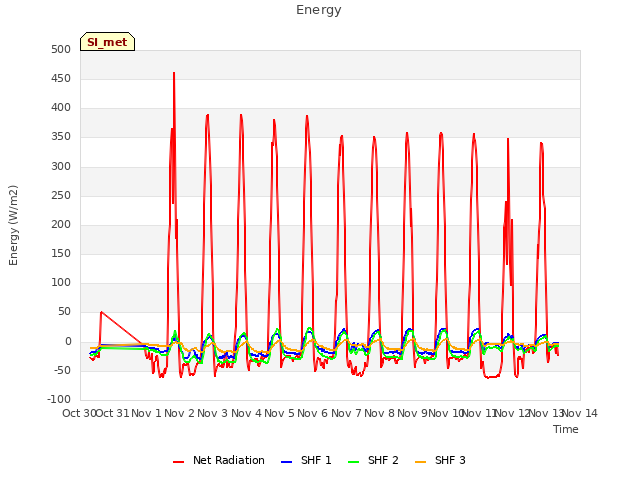Click the -100 y-axis tick label

[x=59, y=399]
